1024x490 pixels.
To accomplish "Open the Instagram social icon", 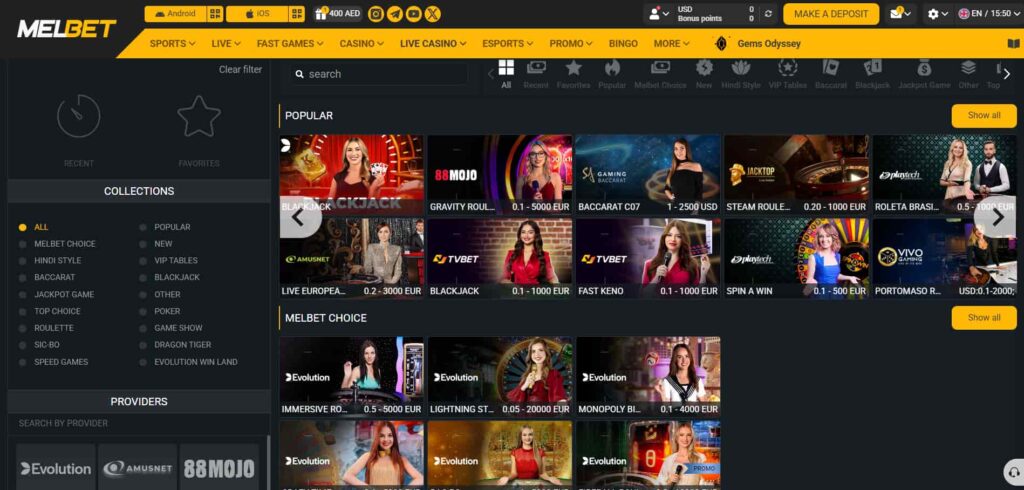I will click(376, 14).
